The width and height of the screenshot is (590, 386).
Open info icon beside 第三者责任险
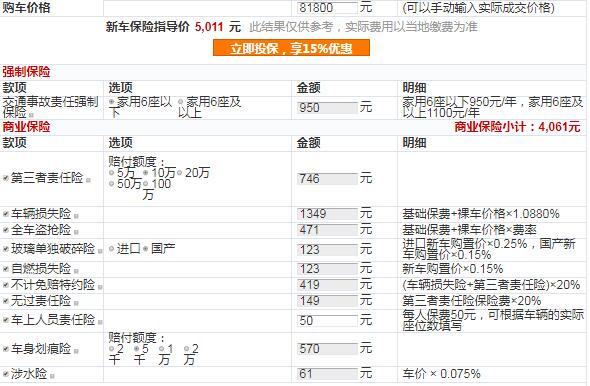tap(88, 180)
